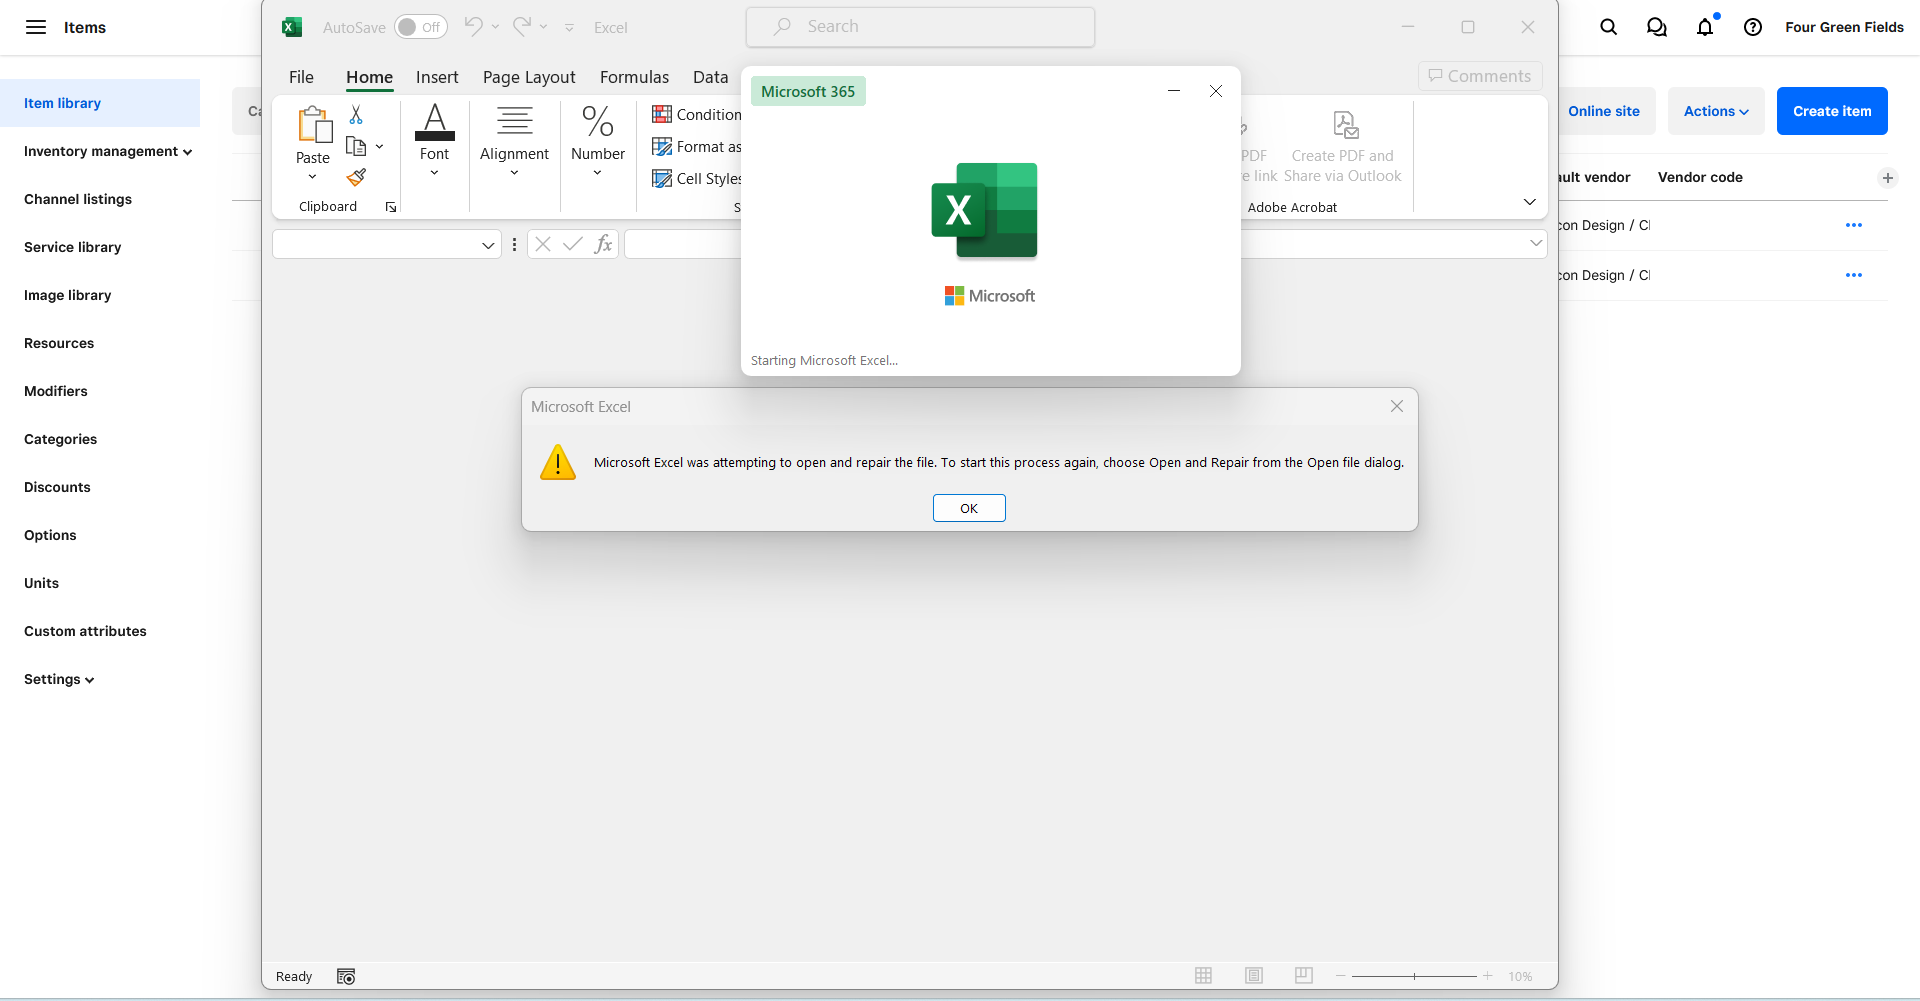Close the Microsoft Excel warning dialog
1920x1001 pixels.
click(x=1397, y=406)
